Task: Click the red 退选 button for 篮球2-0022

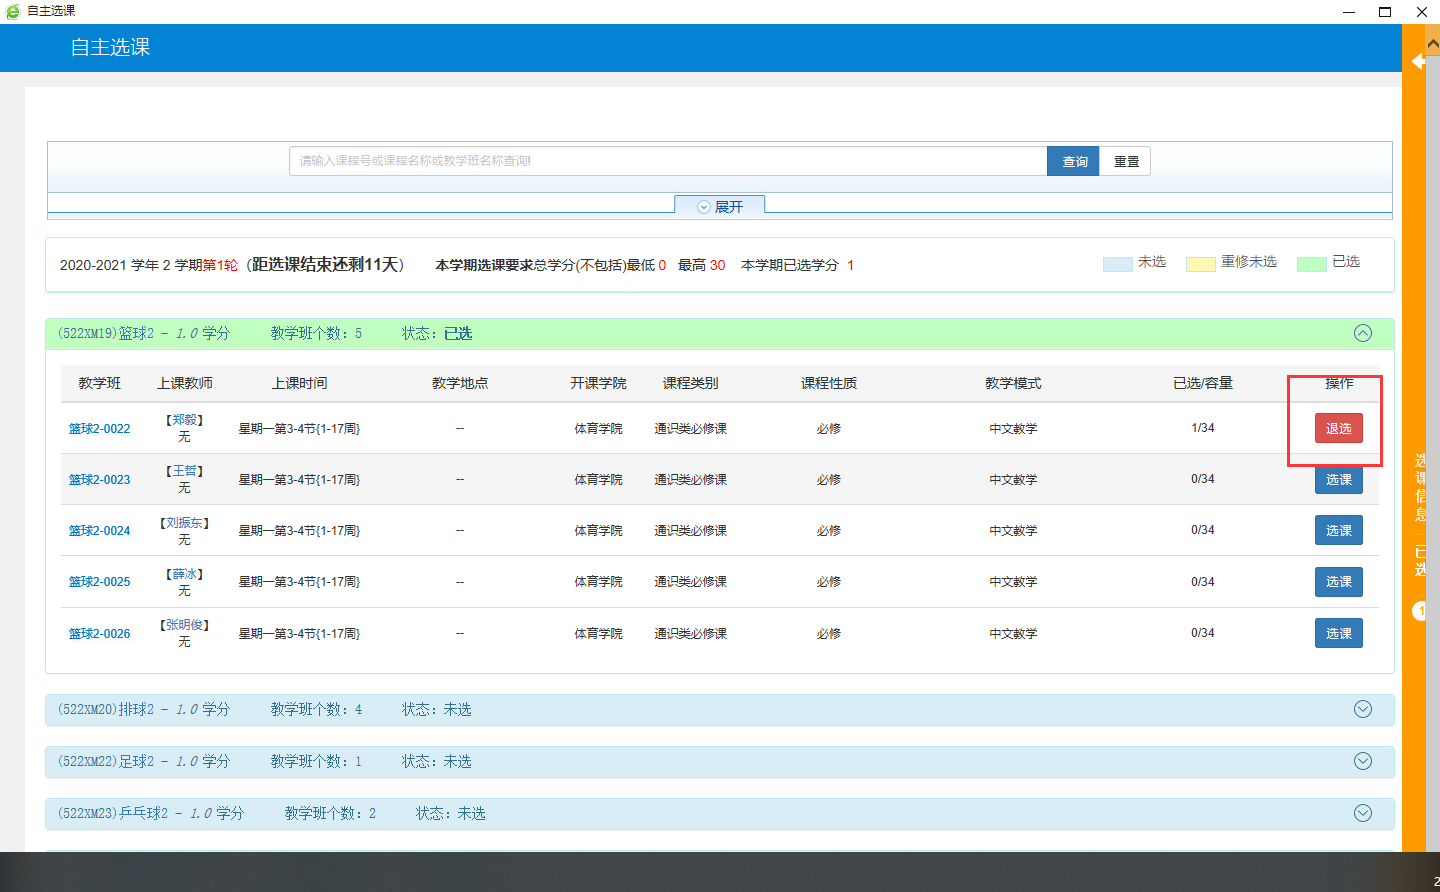Action: (1338, 428)
